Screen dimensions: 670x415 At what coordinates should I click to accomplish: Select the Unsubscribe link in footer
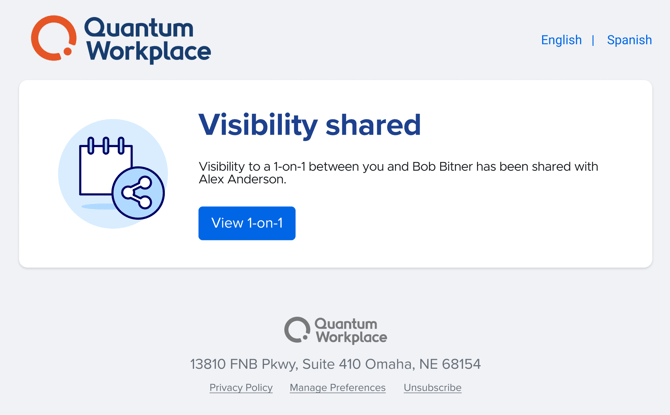pos(432,388)
